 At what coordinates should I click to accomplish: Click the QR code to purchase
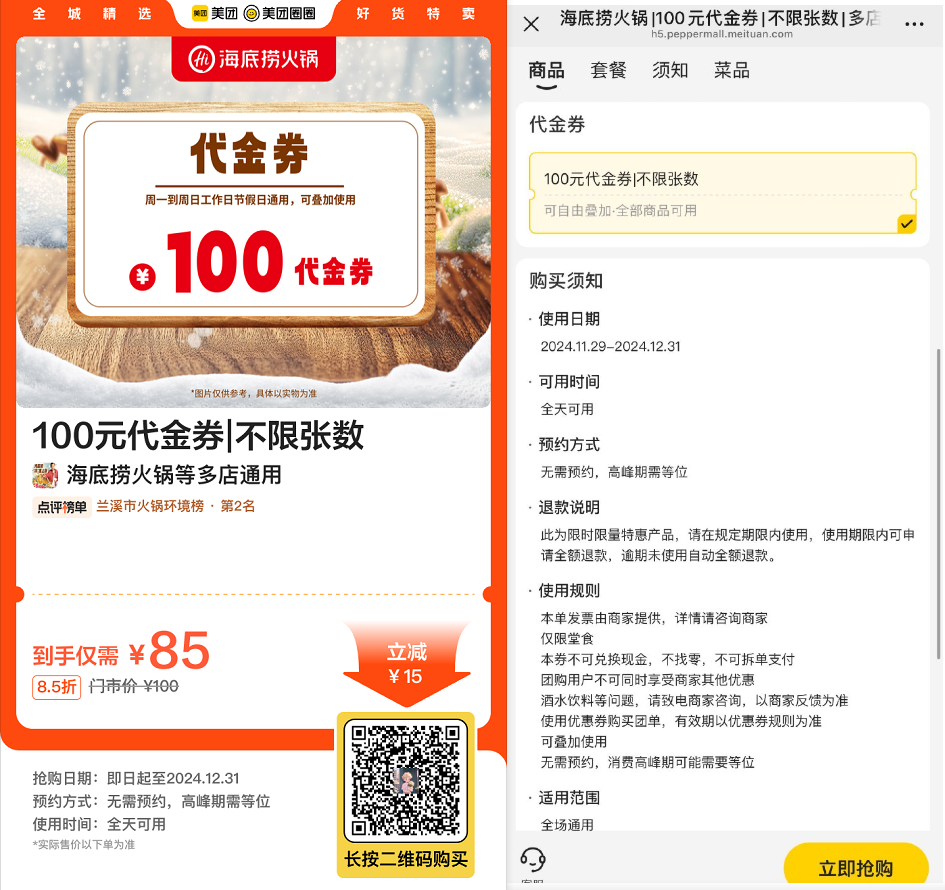point(406,780)
